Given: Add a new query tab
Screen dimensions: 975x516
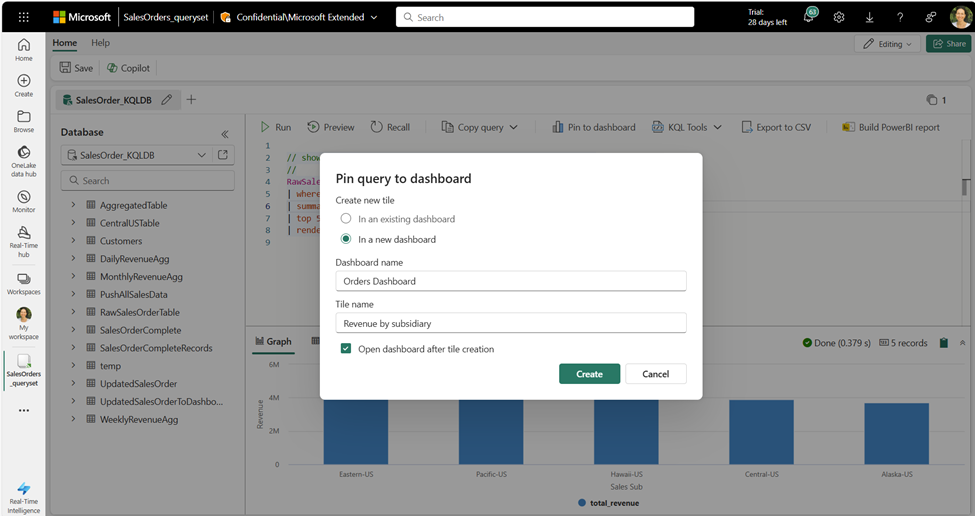Looking at the screenshot, I should pos(191,99).
